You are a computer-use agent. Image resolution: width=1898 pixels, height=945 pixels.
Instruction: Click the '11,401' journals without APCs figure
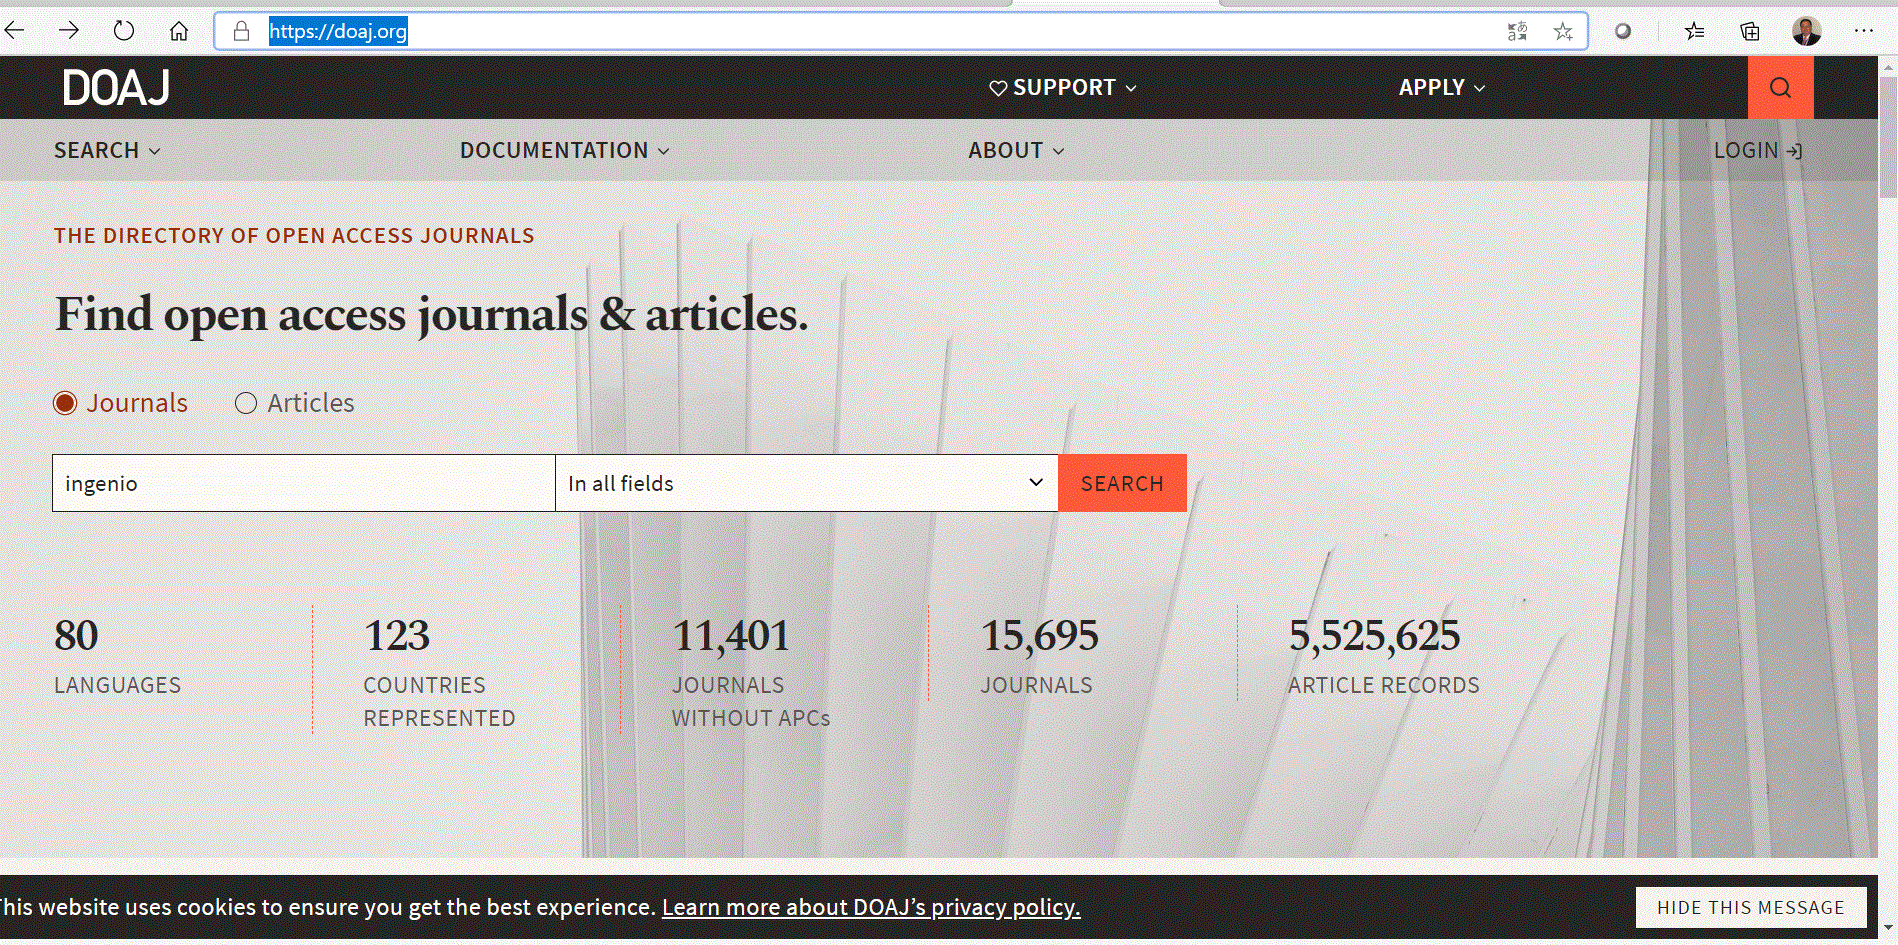point(731,636)
